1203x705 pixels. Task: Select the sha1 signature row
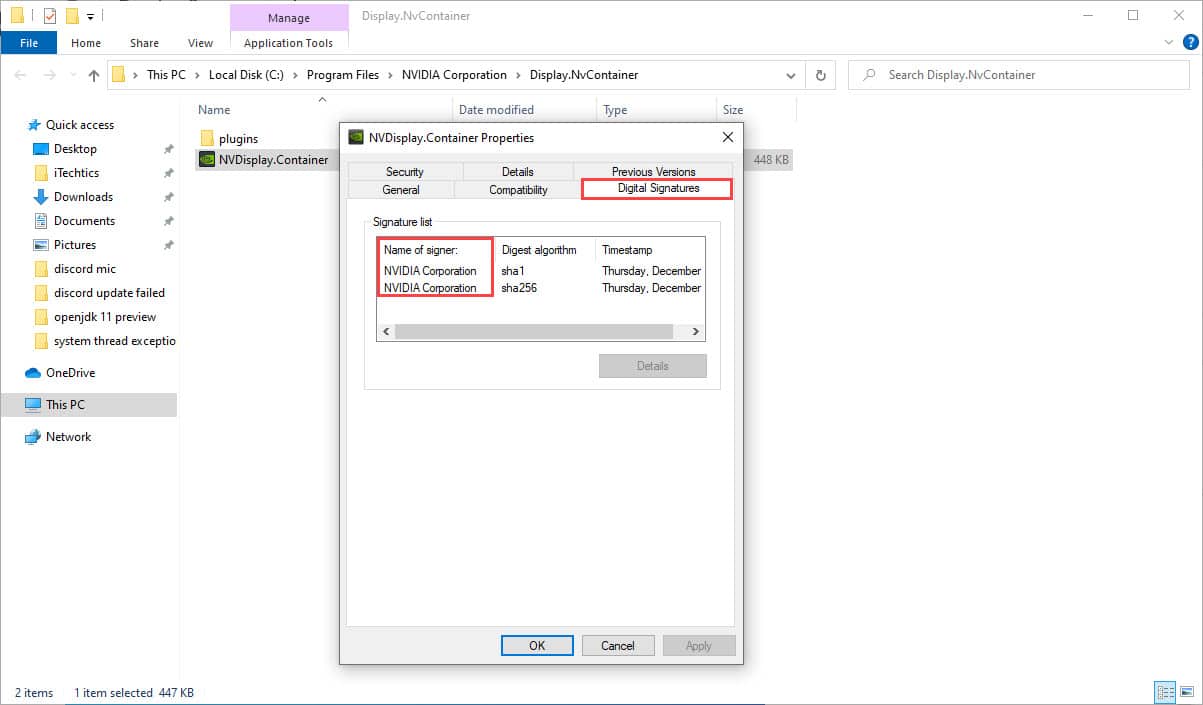pyautogui.click(x=541, y=271)
